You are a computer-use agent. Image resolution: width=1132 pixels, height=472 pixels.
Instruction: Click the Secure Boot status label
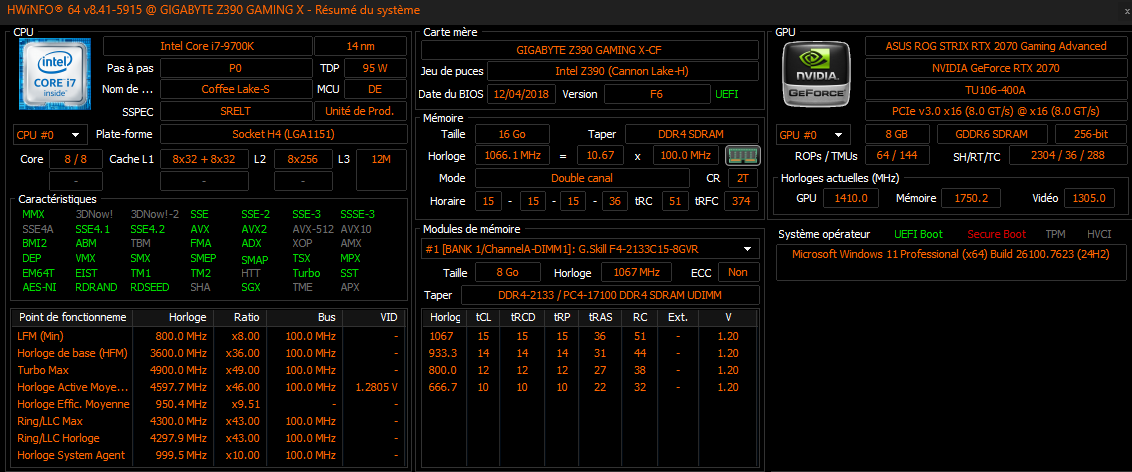[x=997, y=234]
